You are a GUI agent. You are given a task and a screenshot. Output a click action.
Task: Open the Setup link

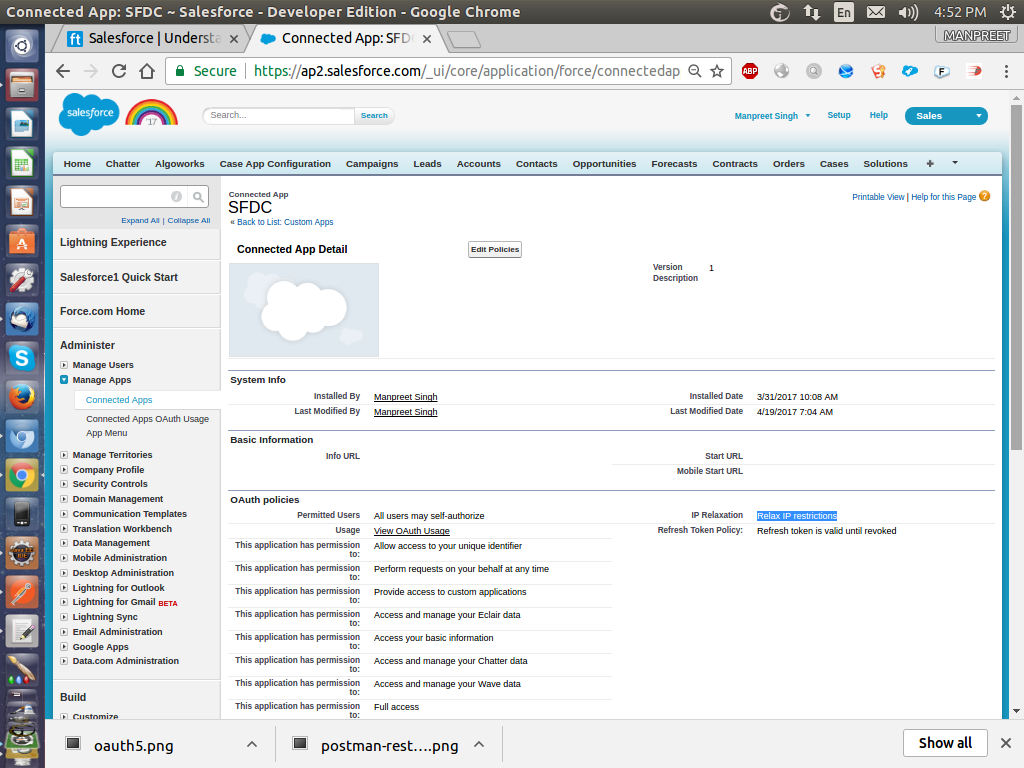839,115
